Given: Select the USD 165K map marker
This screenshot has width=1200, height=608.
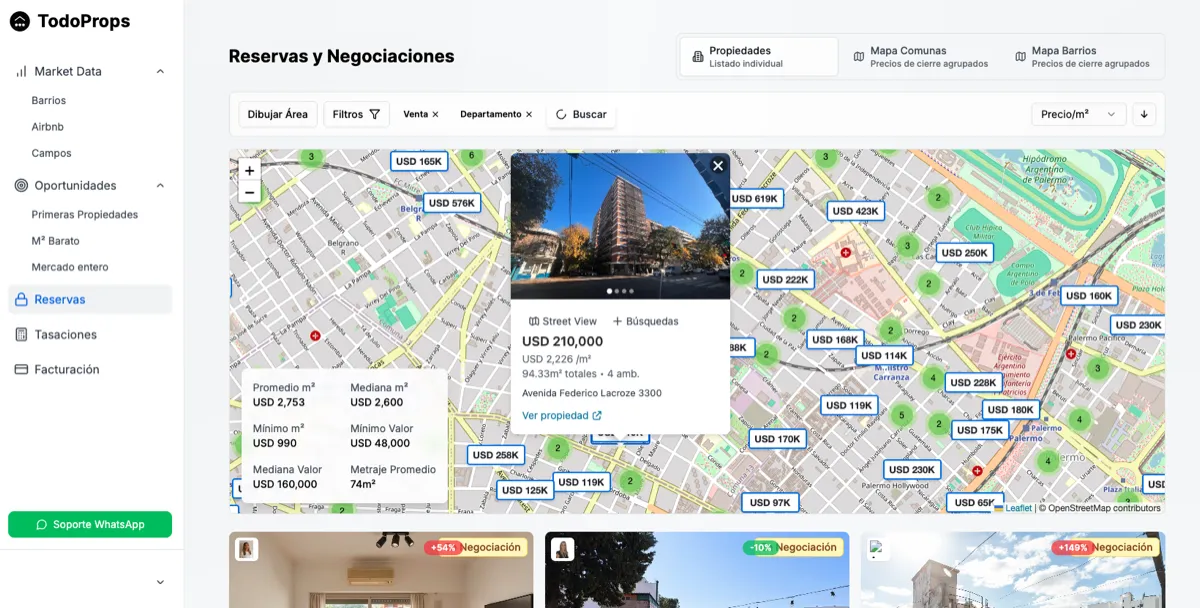Looking at the screenshot, I should tap(418, 161).
